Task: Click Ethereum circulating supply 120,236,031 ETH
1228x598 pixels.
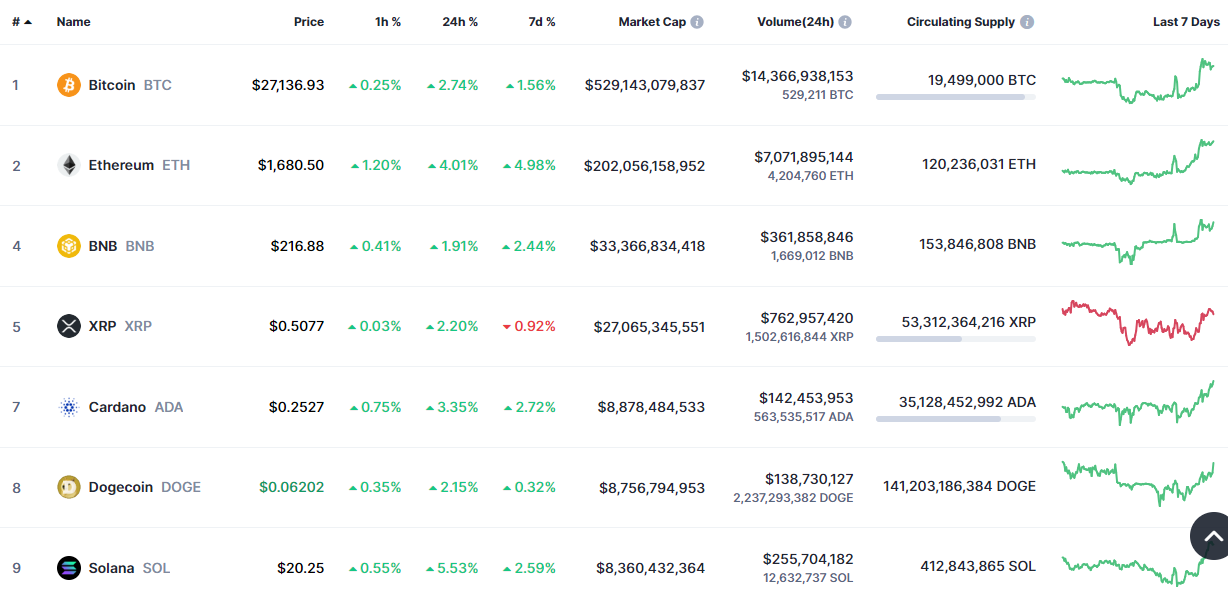Action: [979, 164]
